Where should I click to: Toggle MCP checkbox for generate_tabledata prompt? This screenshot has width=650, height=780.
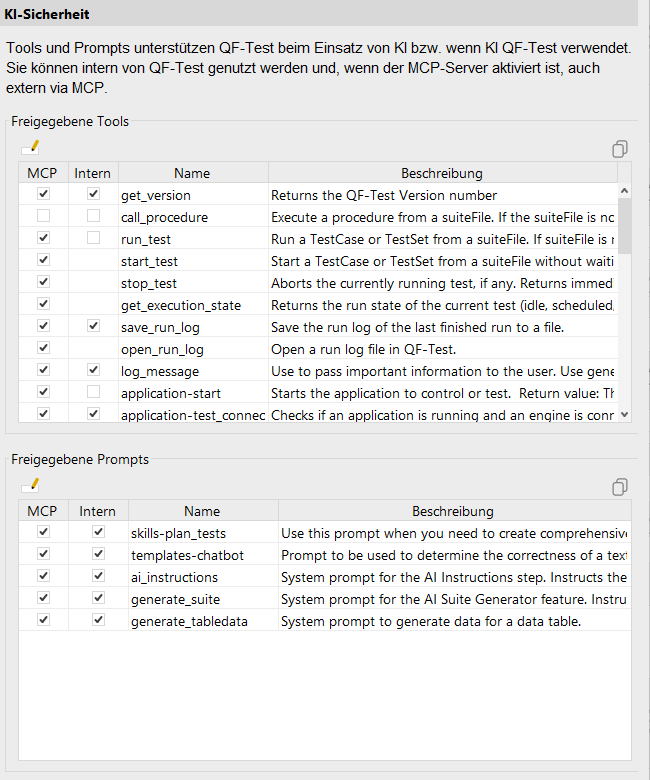tap(44, 620)
